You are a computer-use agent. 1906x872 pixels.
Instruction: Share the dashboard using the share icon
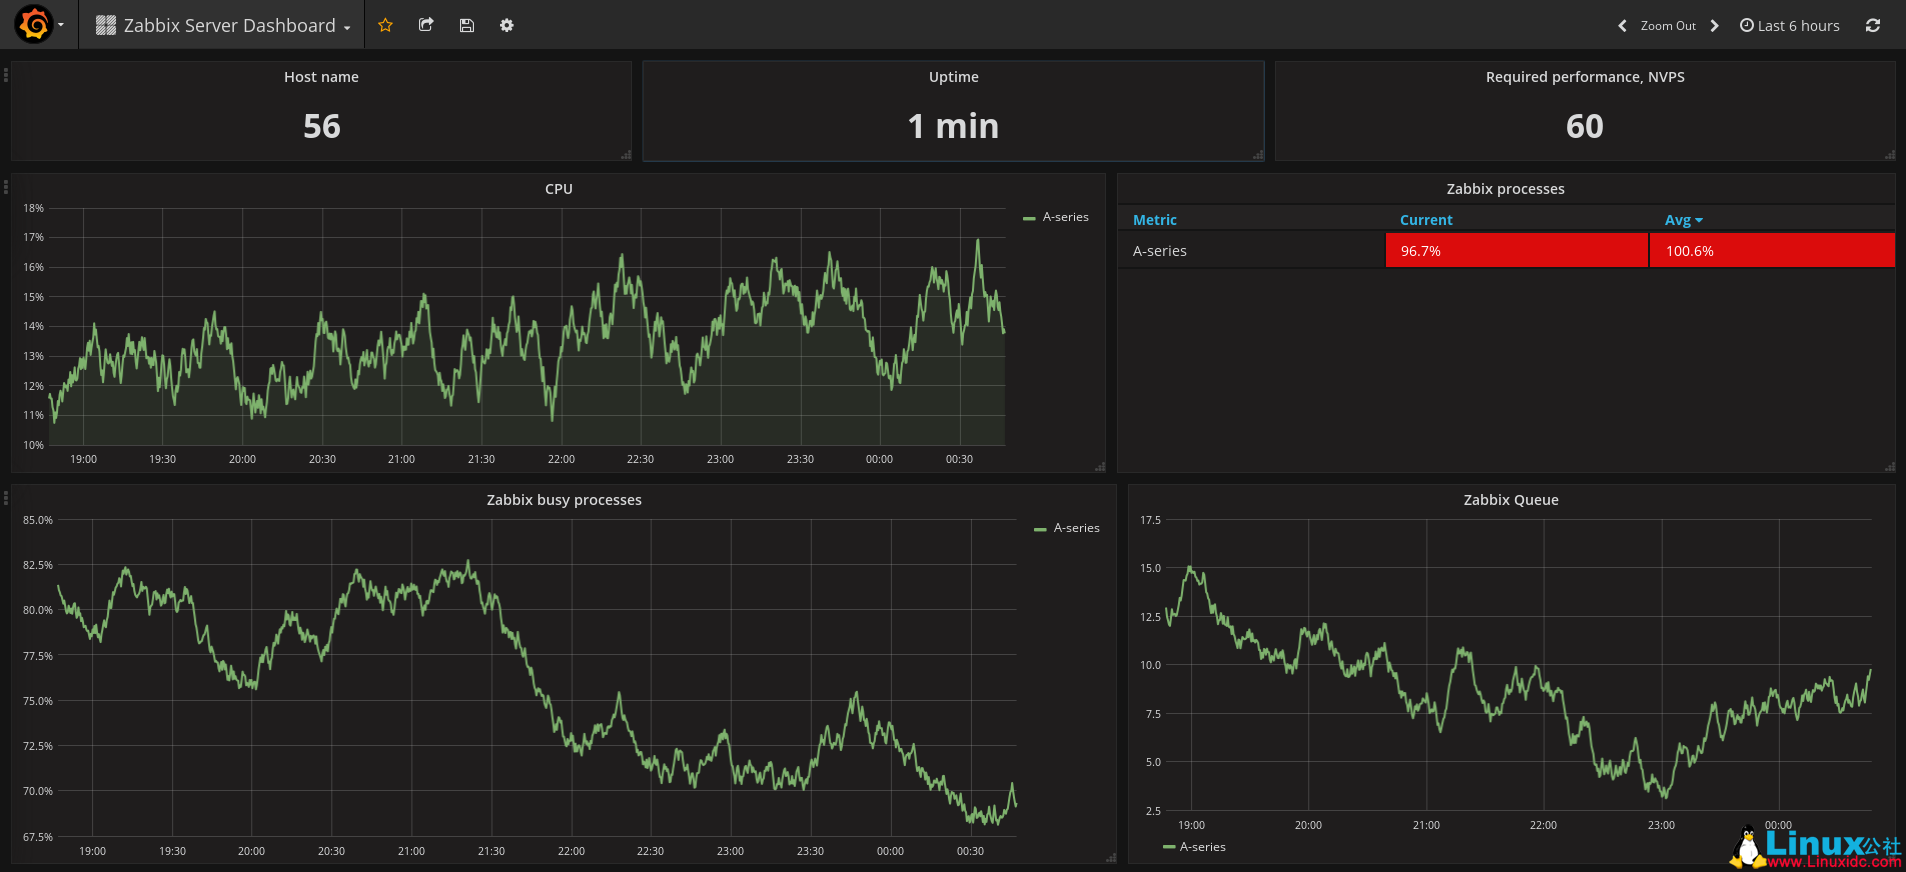point(426,25)
